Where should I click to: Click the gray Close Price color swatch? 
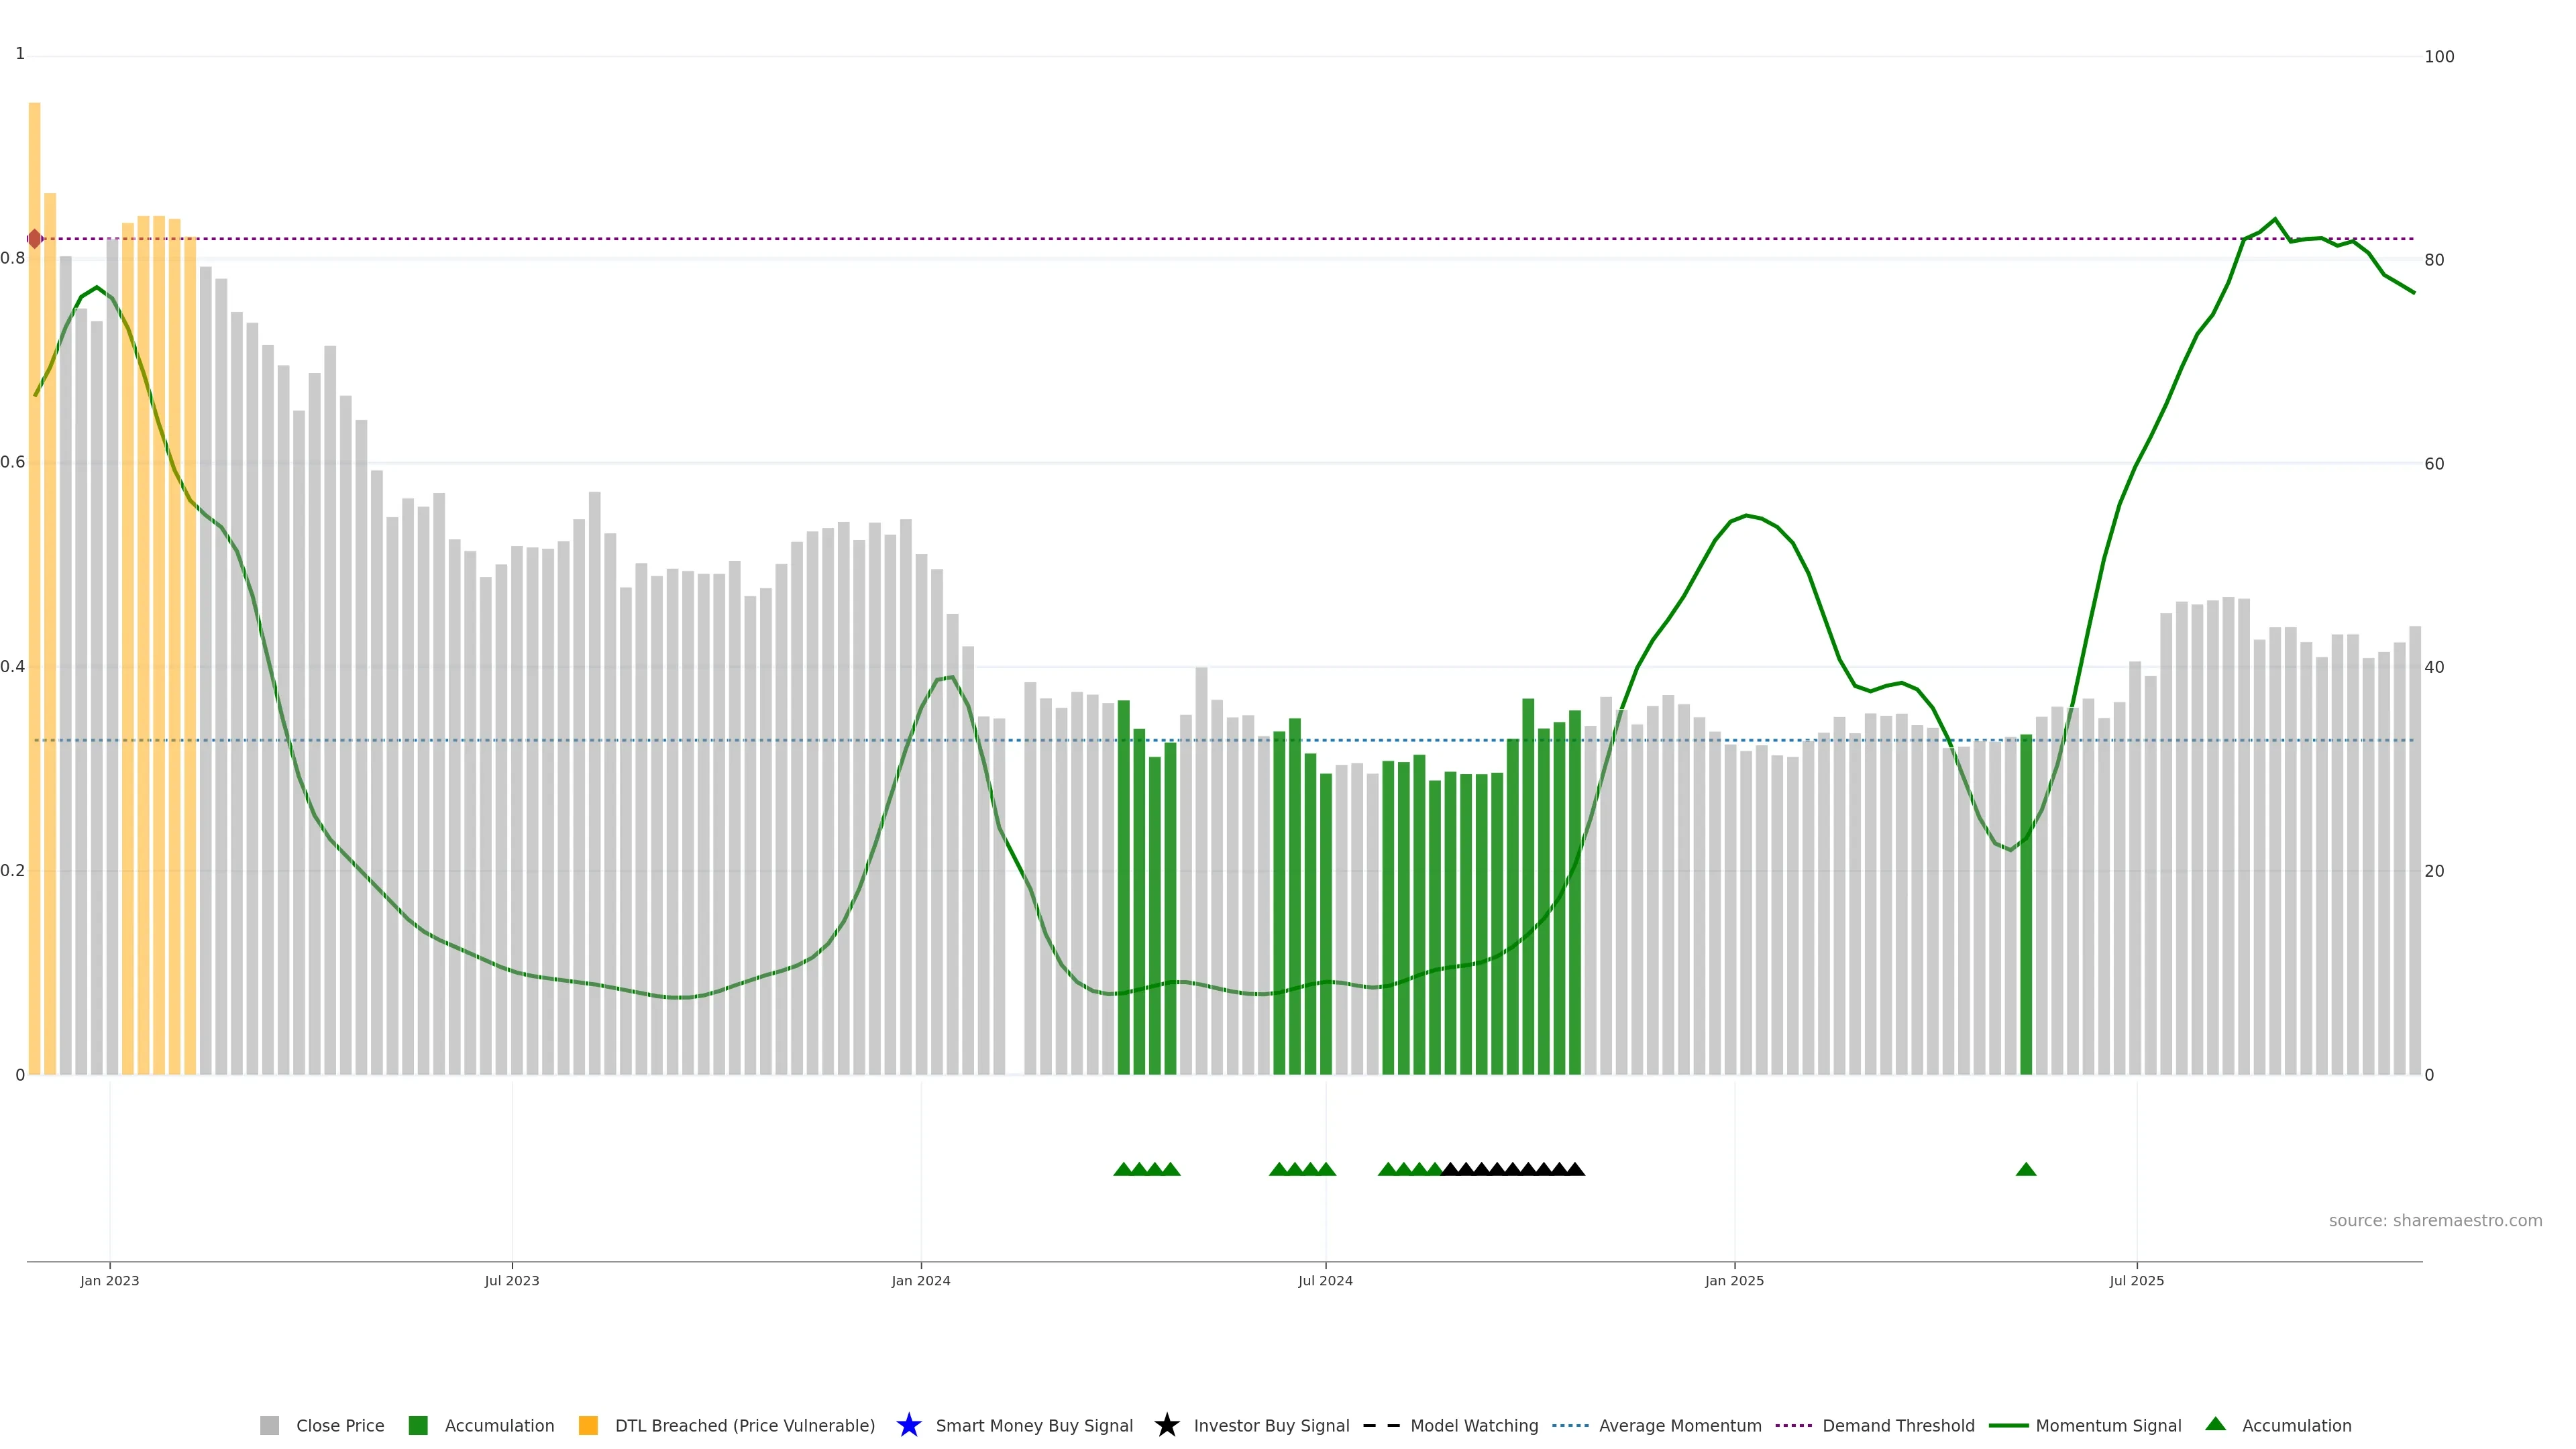(269, 1425)
